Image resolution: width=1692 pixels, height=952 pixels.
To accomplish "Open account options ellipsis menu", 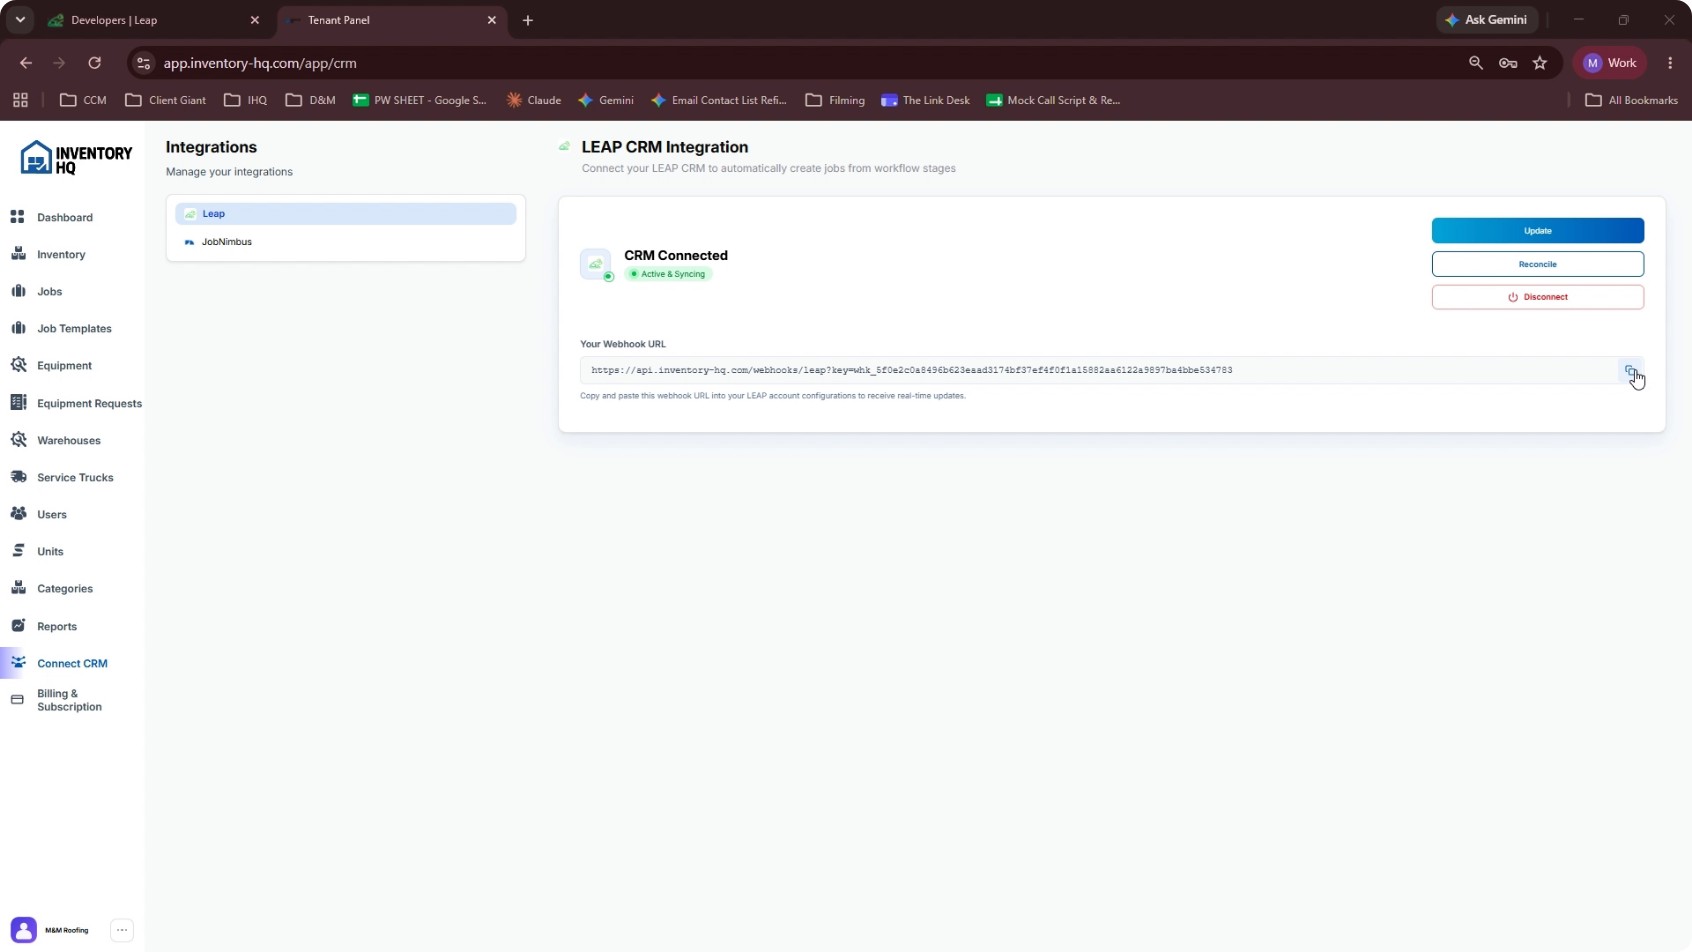I will (122, 930).
